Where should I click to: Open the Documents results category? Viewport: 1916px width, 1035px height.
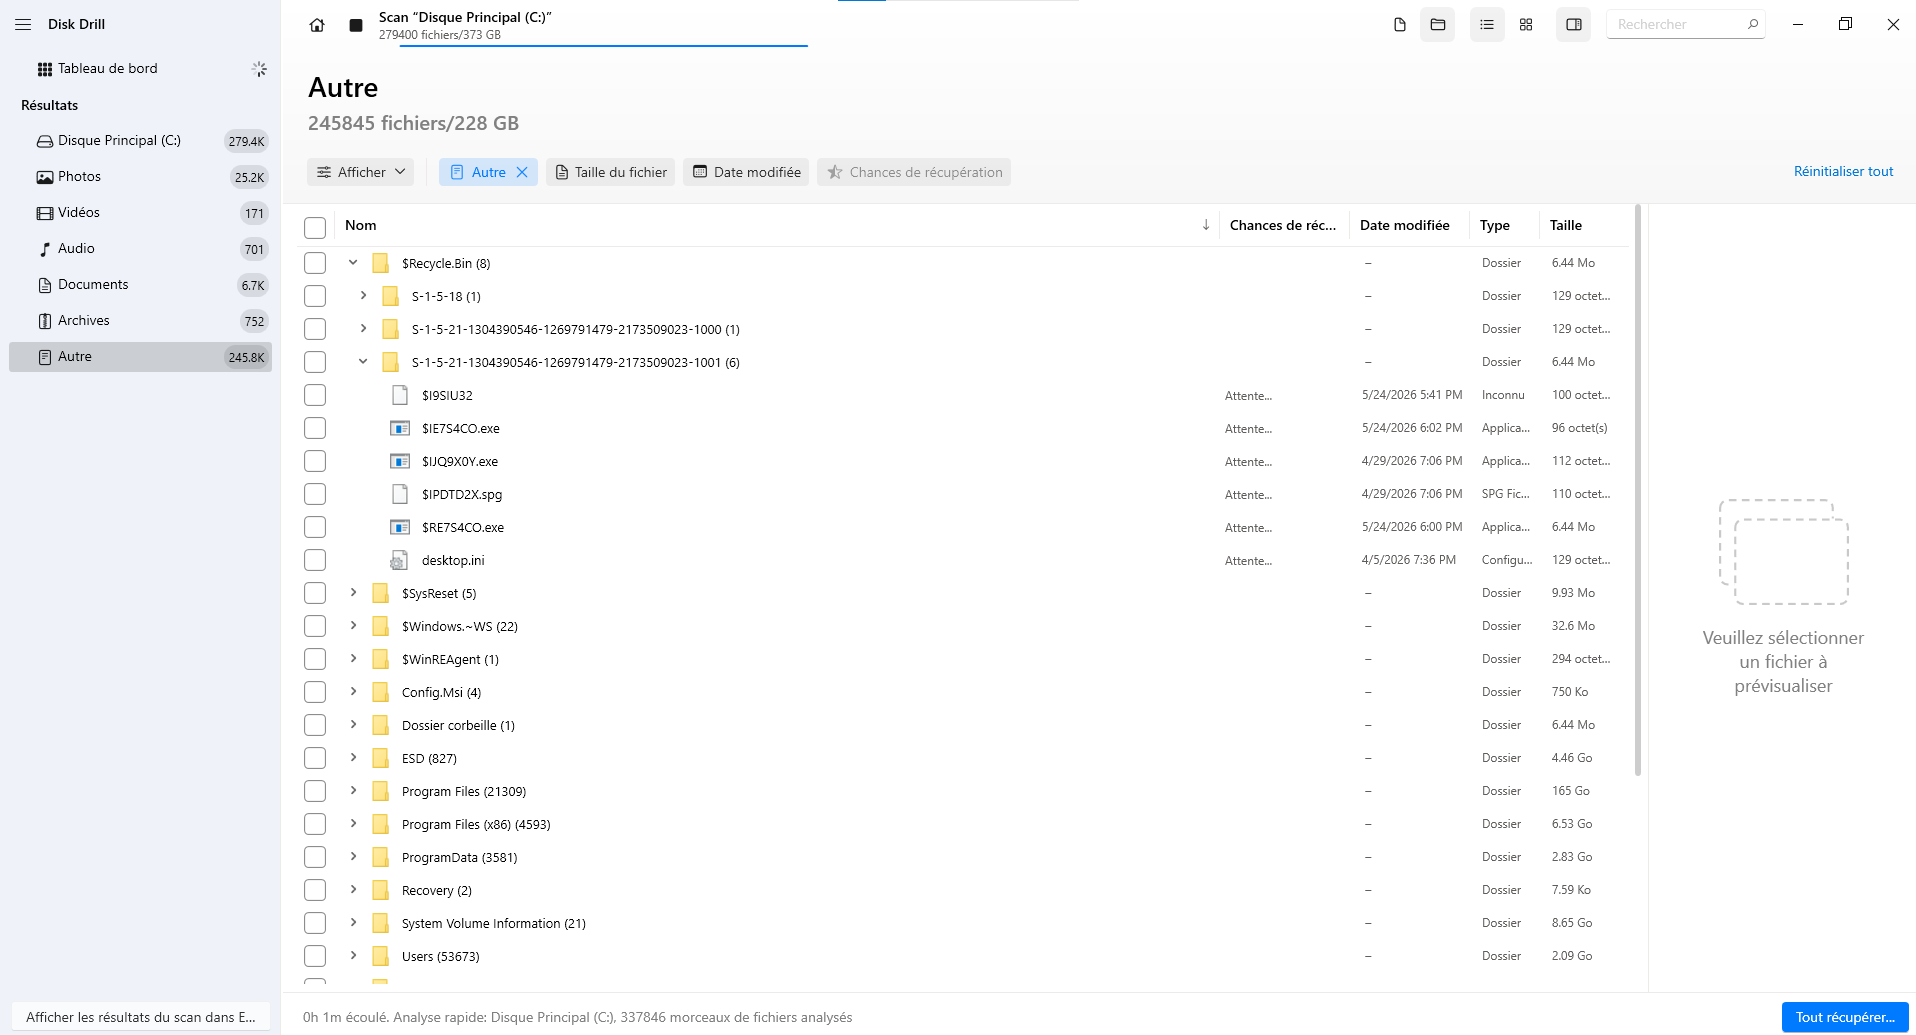[140, 285]
